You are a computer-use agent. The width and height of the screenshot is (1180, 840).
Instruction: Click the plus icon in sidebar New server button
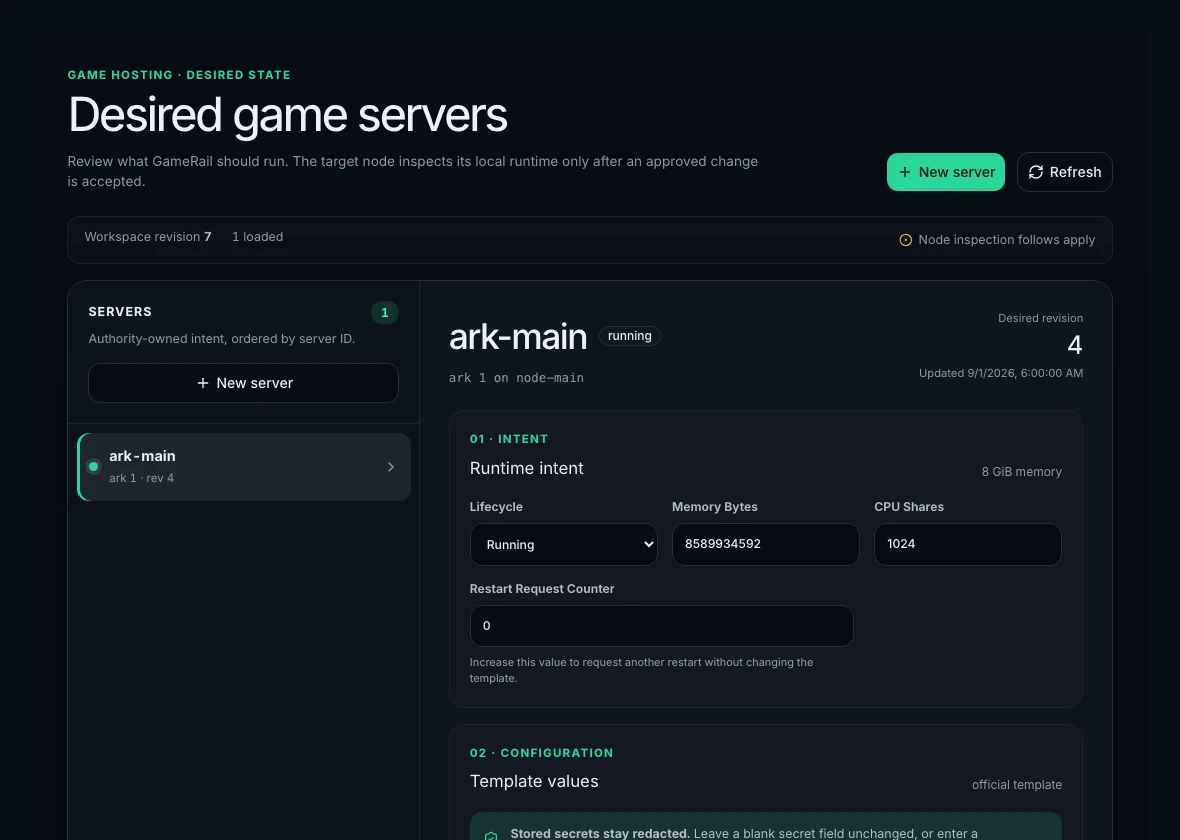click(x=202, y=383)
